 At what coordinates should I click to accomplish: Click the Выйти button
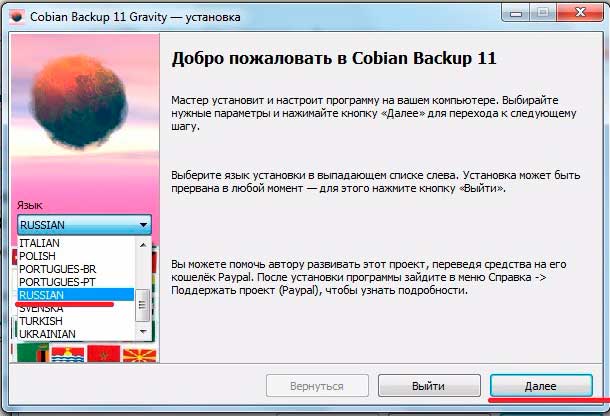click(429, 386)
